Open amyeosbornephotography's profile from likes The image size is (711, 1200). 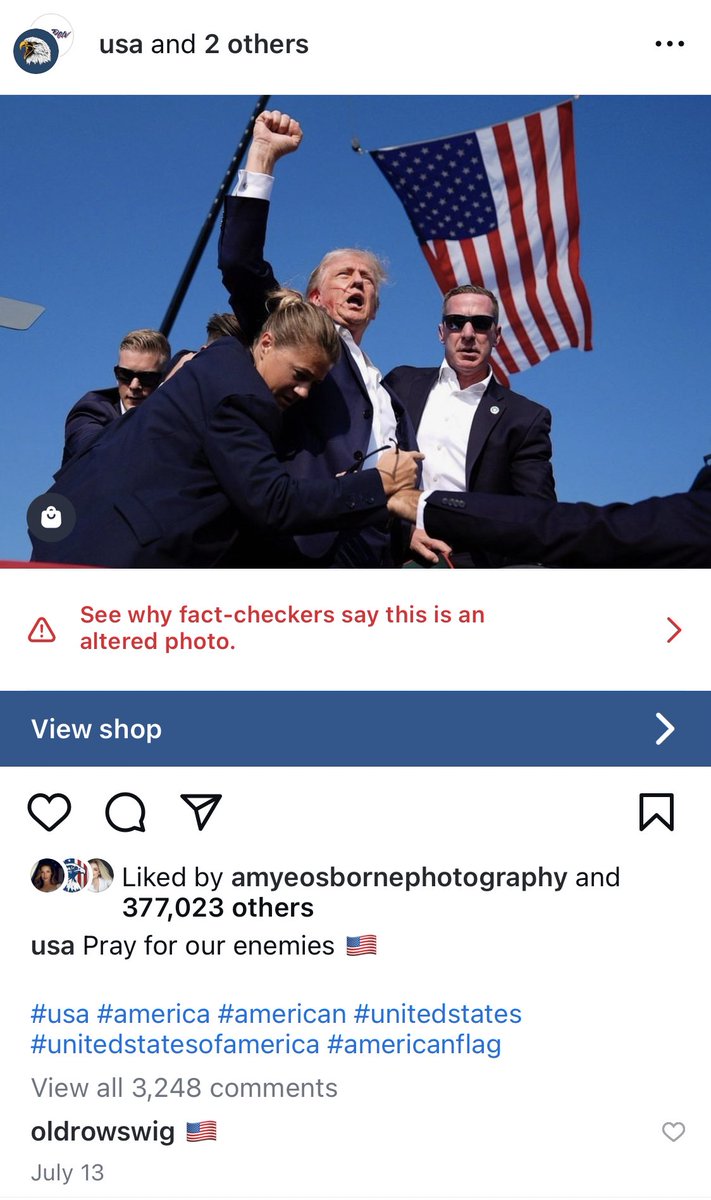pos(399,878)
